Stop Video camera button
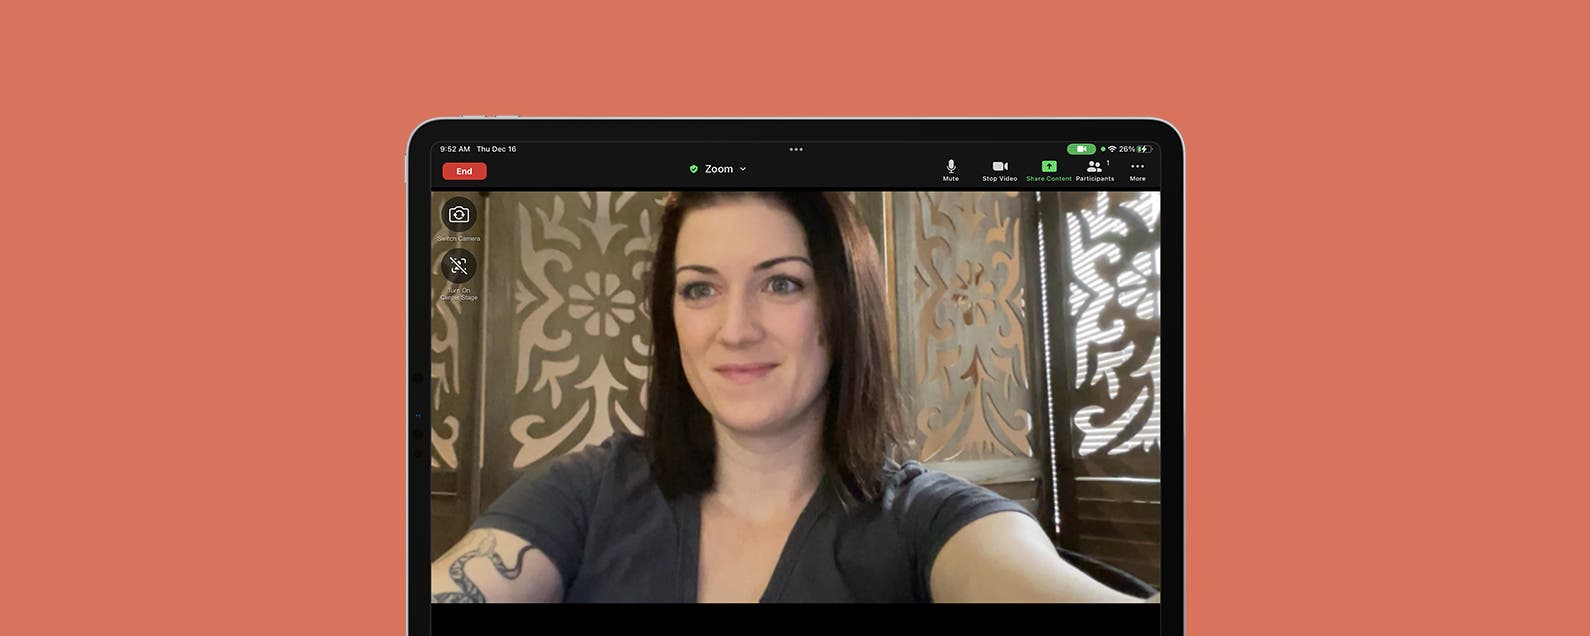 [999, 170]
